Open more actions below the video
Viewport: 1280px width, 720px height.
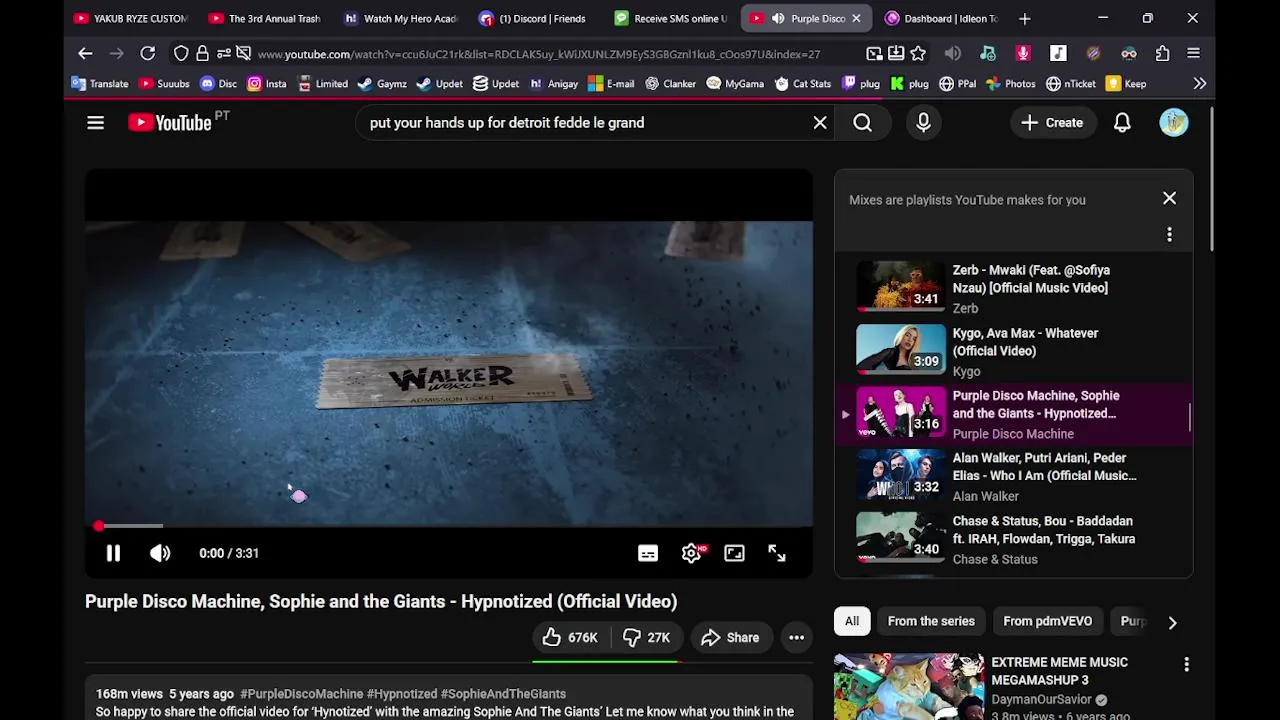coord(796,637)
